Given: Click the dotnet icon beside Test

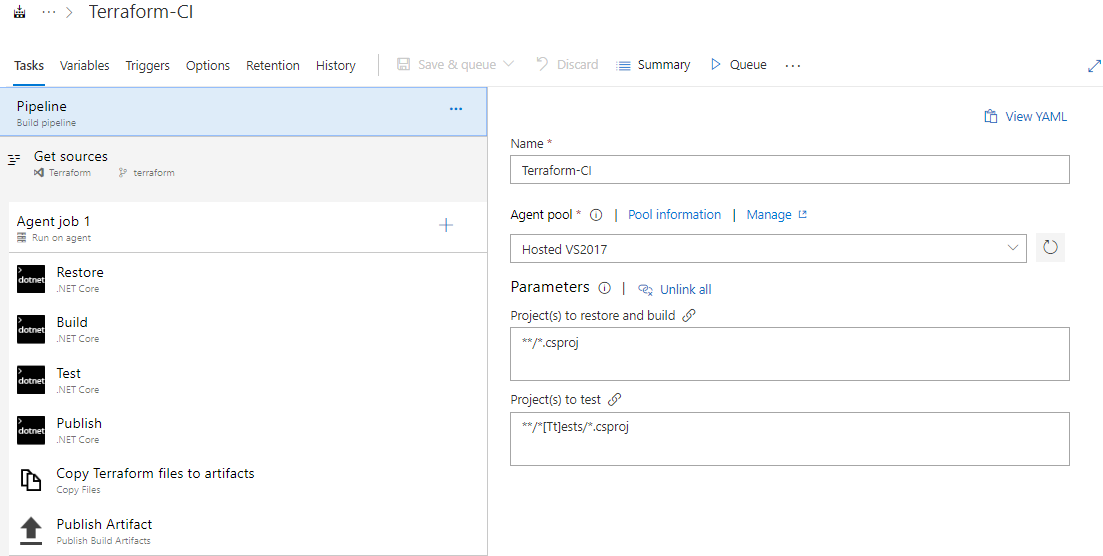Looking at the screenshot, I should pyautogui.click(x=31, y=380).
